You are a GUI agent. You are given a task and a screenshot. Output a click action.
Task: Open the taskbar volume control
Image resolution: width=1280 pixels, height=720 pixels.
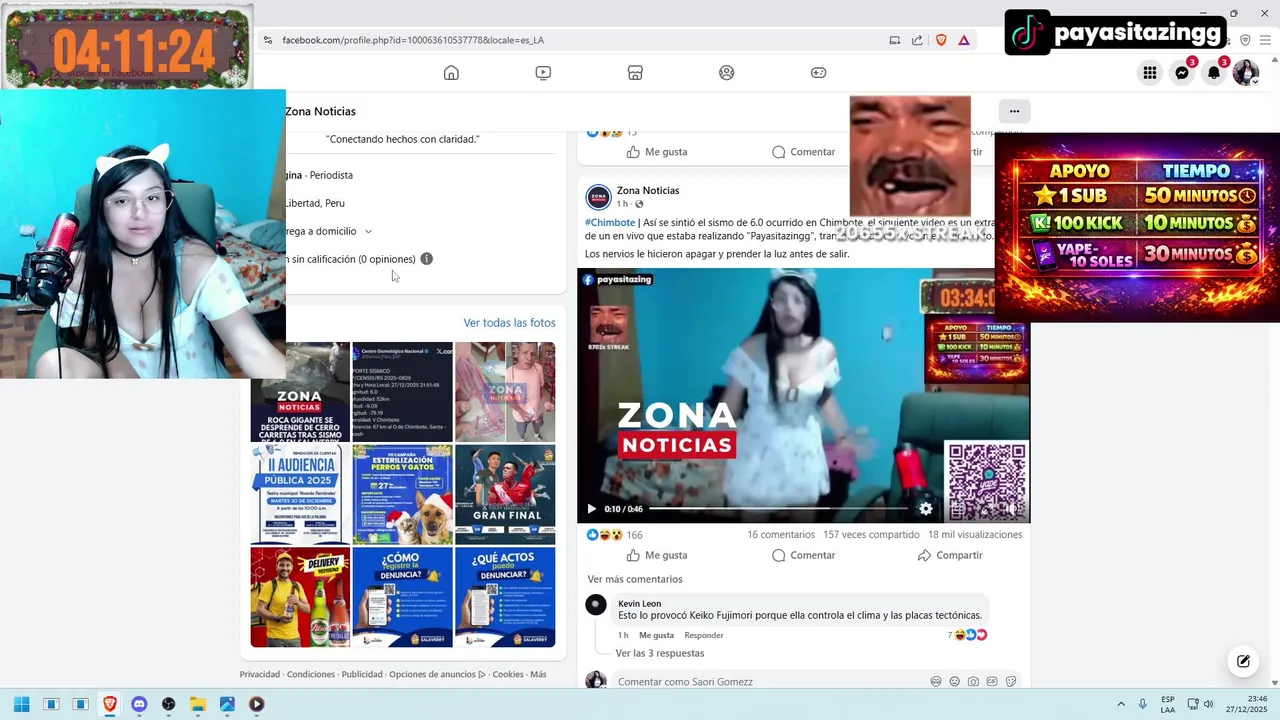point(1208,704)
